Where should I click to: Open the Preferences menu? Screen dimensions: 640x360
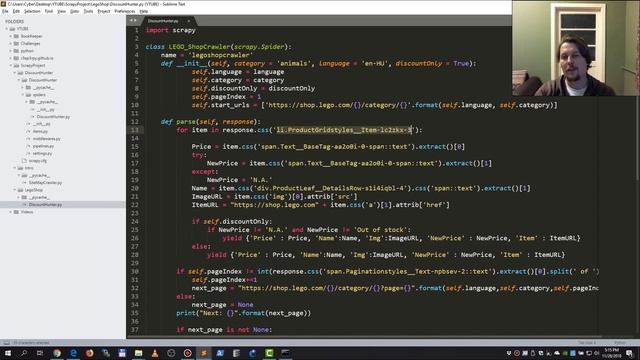(x=124, y=11)
